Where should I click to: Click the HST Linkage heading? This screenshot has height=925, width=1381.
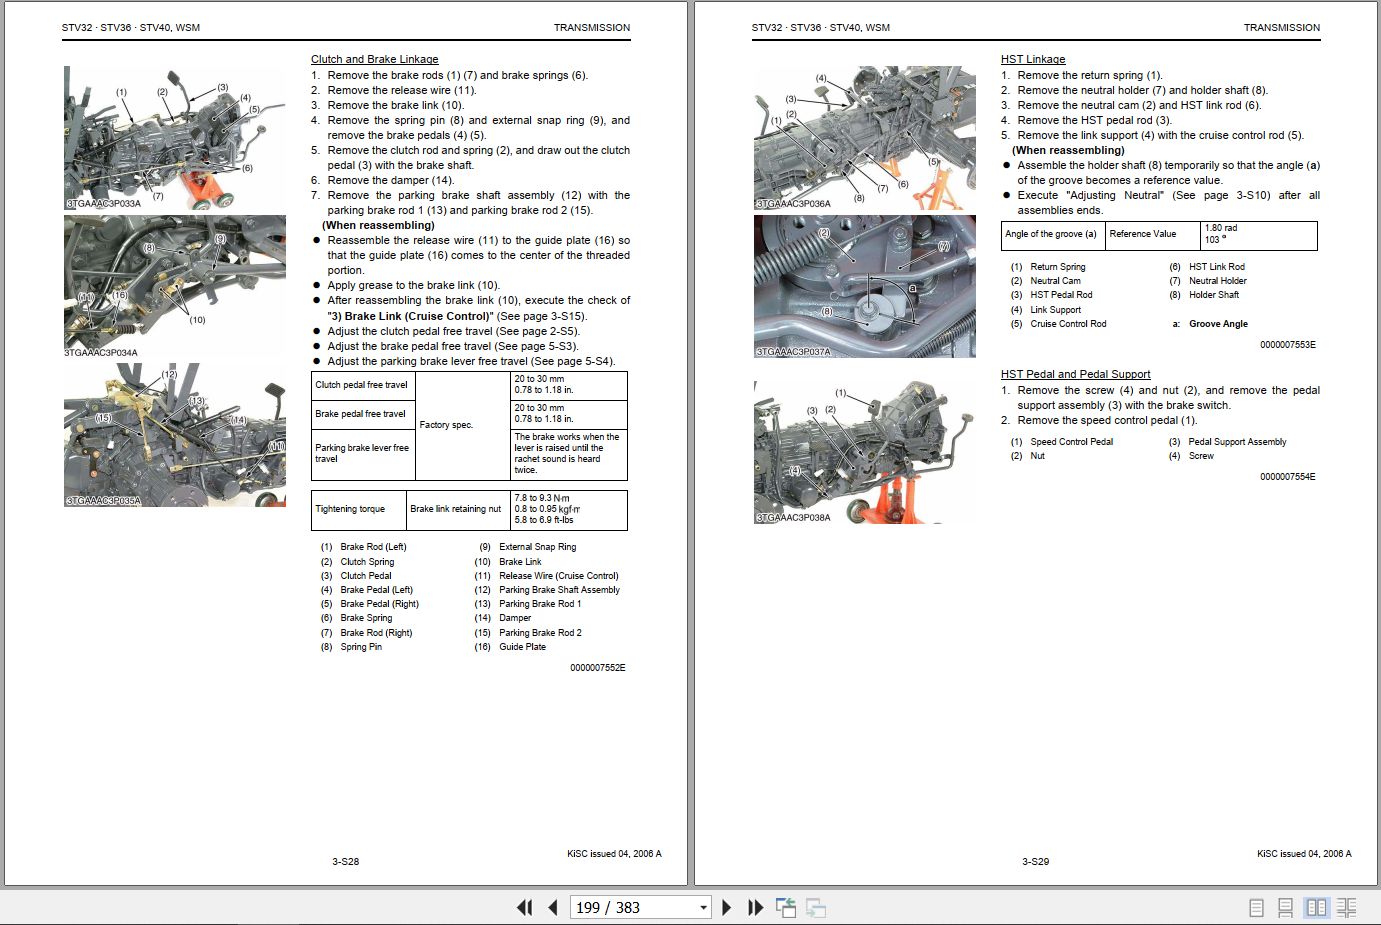(1032, 59)
